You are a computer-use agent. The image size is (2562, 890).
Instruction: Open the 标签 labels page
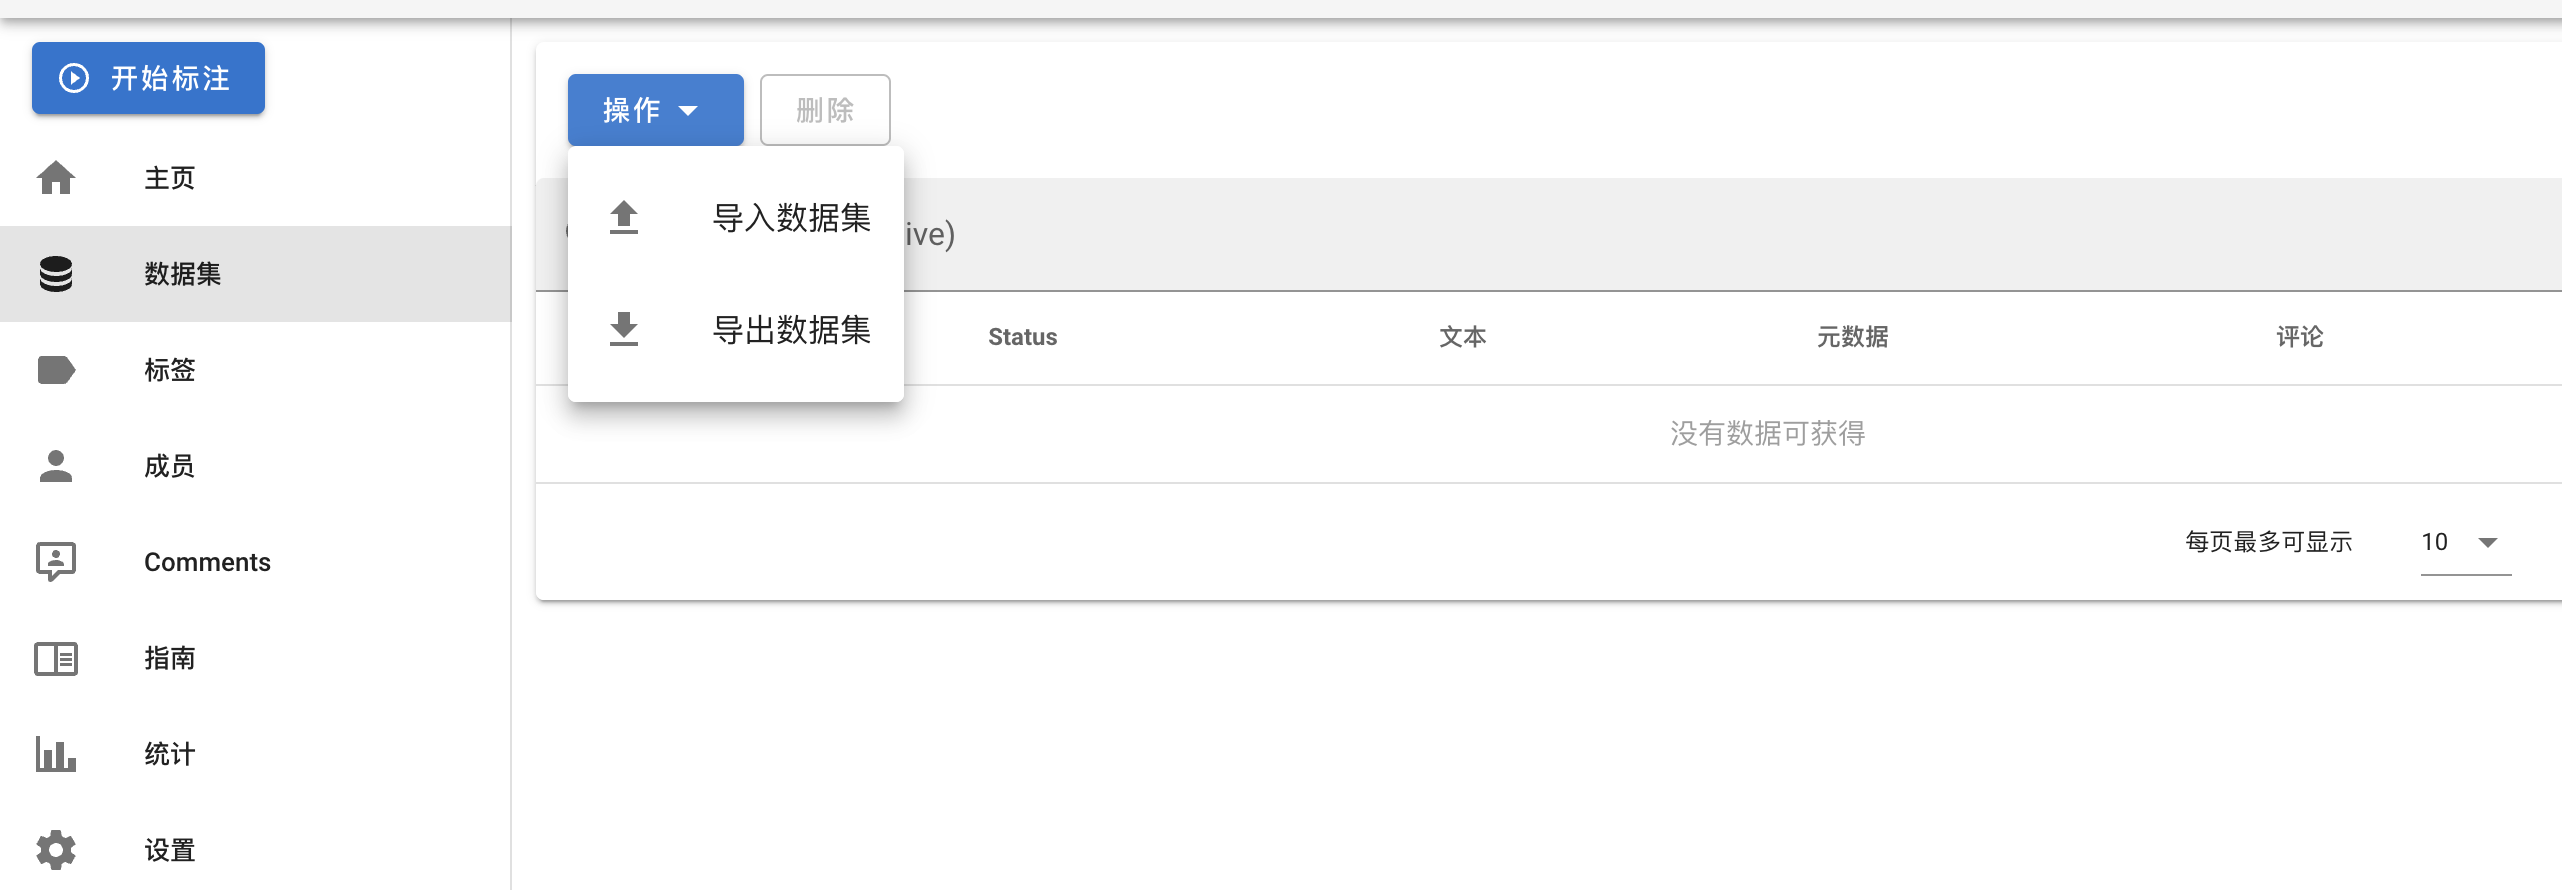(x=170, y=370)
